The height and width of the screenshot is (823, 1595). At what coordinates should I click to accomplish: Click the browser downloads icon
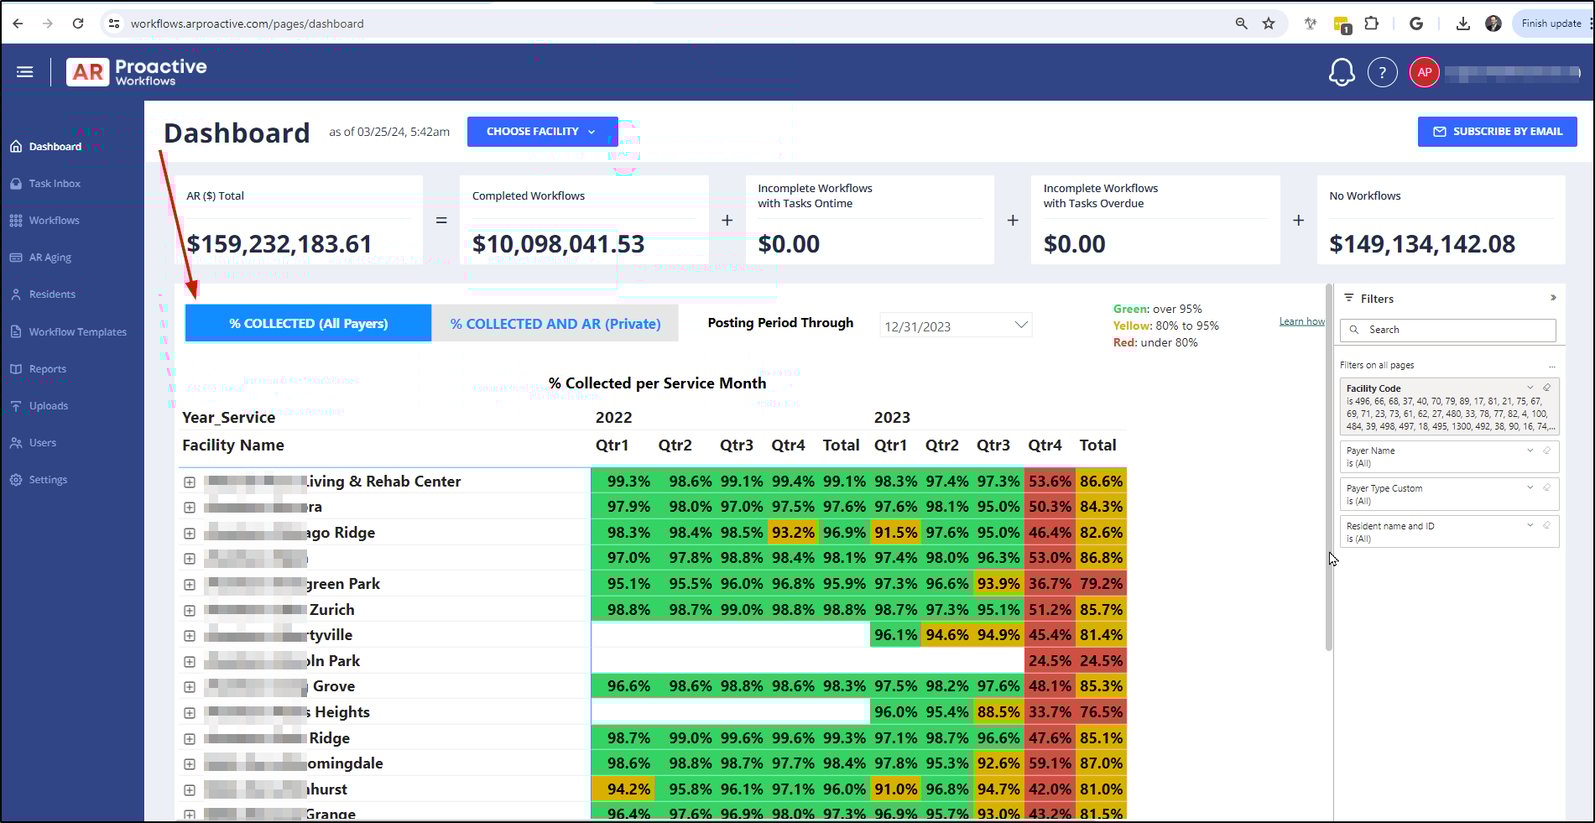(1462, 23)
